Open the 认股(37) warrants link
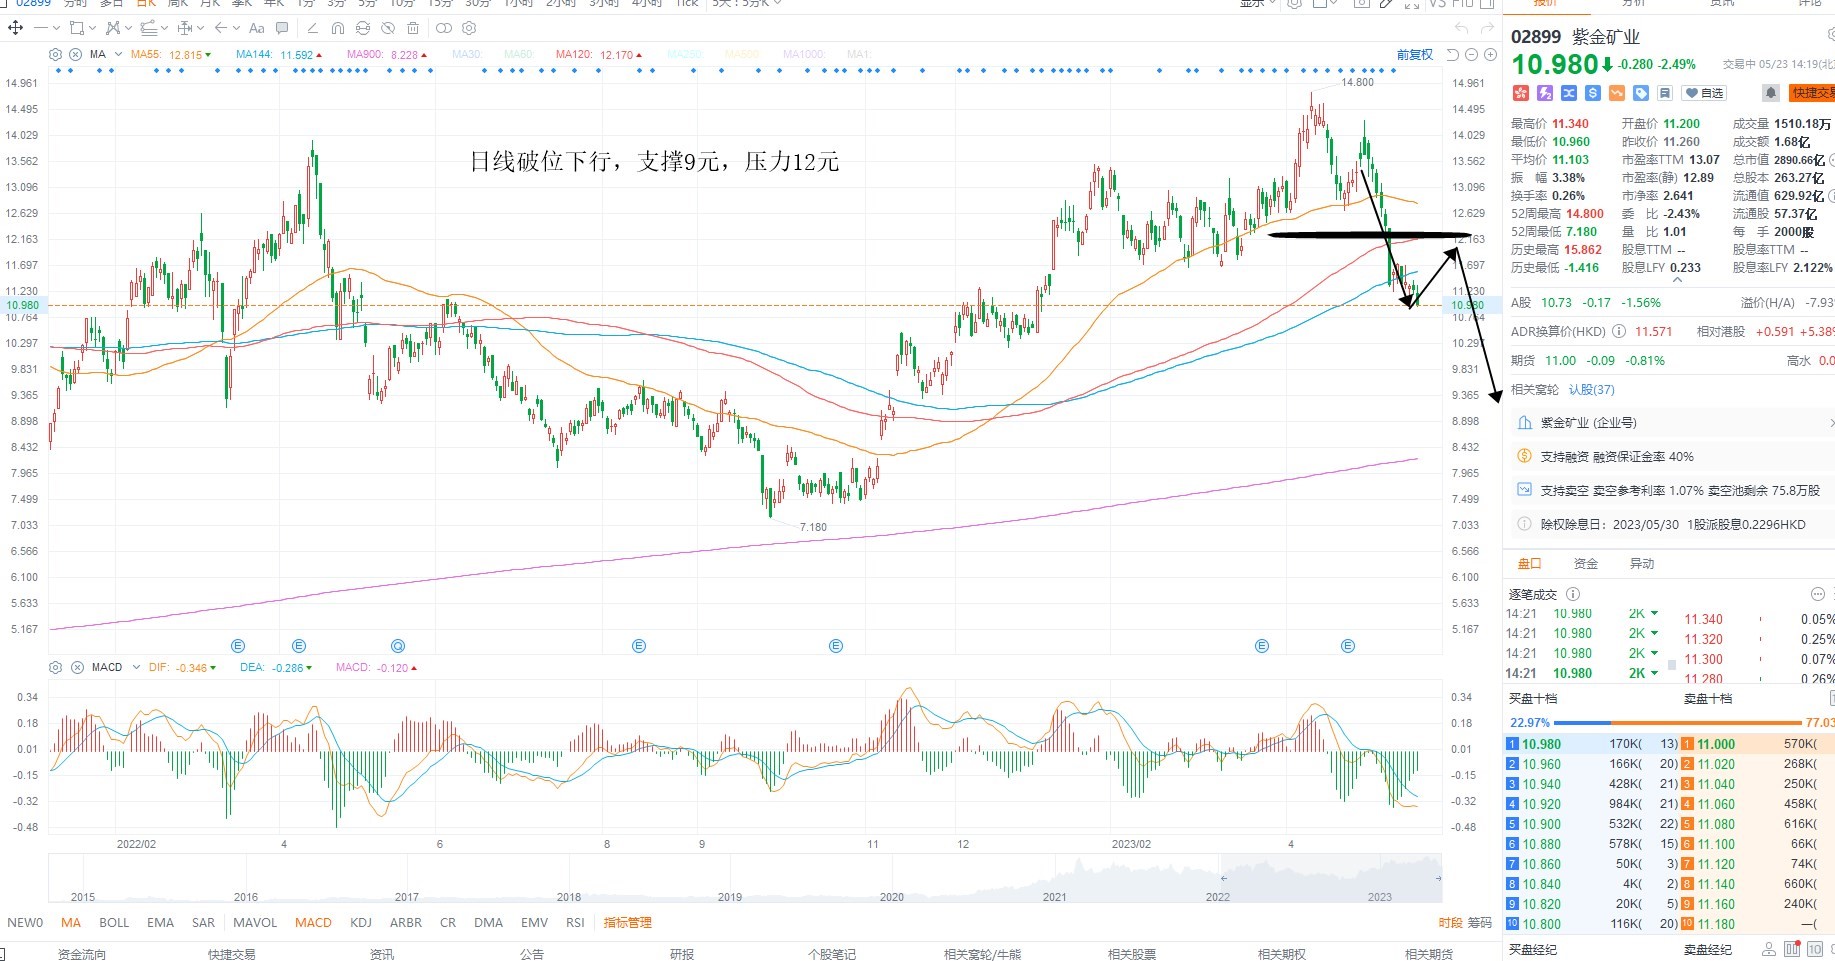The image size is (1835, 961). 1591,390
